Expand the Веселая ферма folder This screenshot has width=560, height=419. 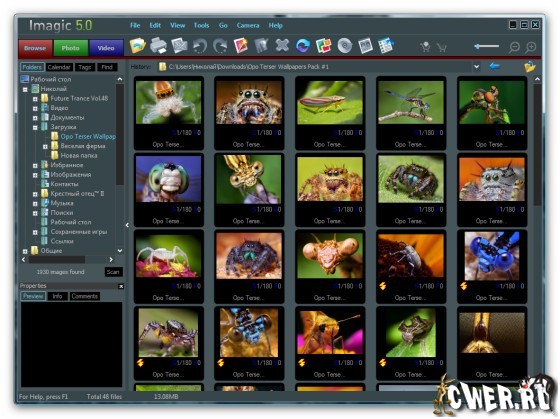45,146
